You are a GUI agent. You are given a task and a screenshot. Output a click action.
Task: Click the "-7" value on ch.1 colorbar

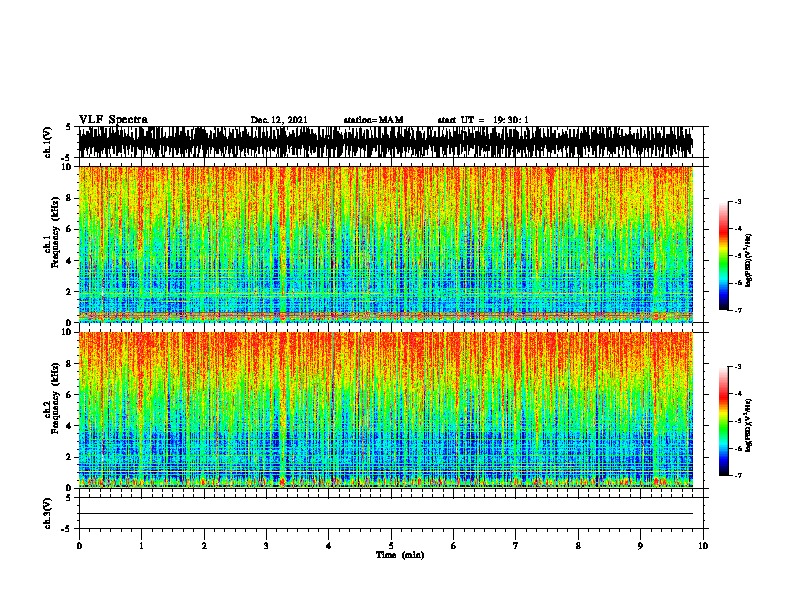(737, 310)
